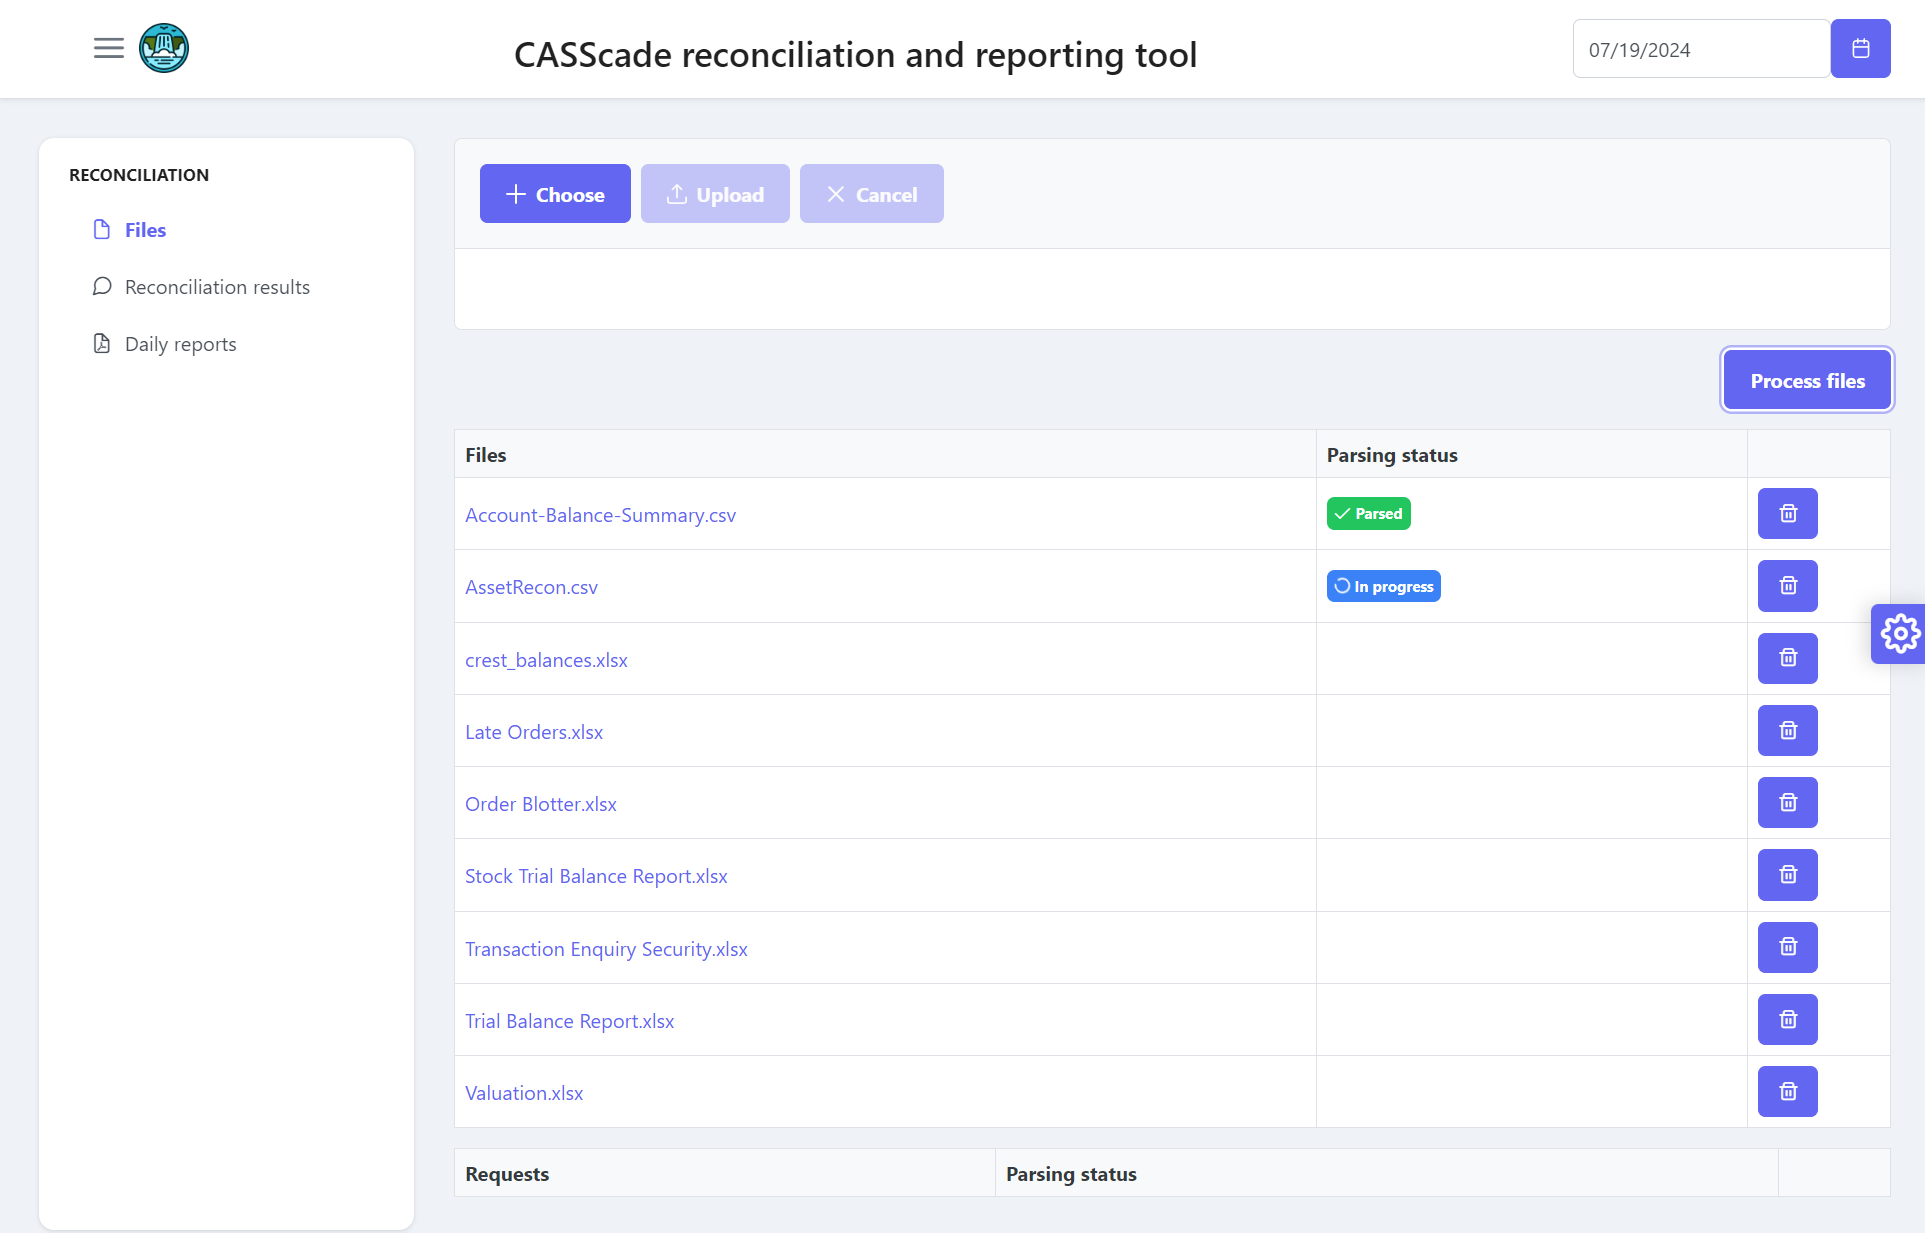Open the hamburger navigation menu
This screenshot has height=1233, width=1925.
(109, 48)
